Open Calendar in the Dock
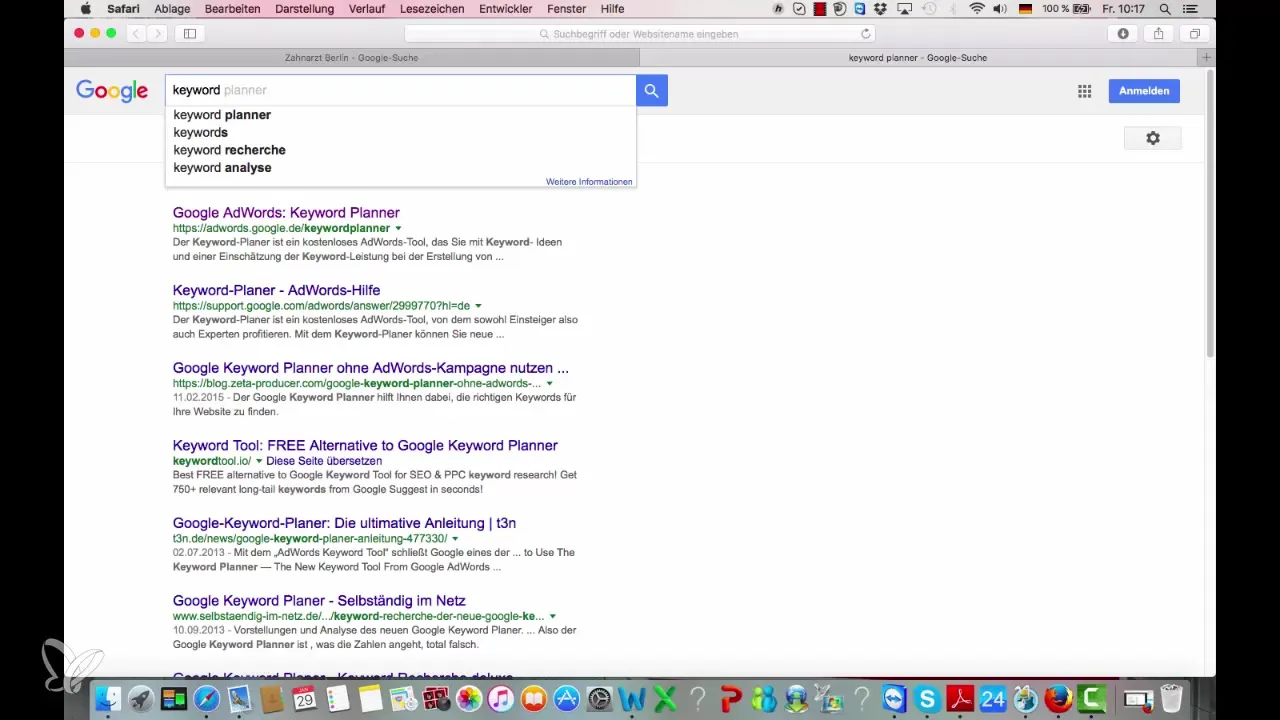This screenshot has height=720, width=1280. 304,699
